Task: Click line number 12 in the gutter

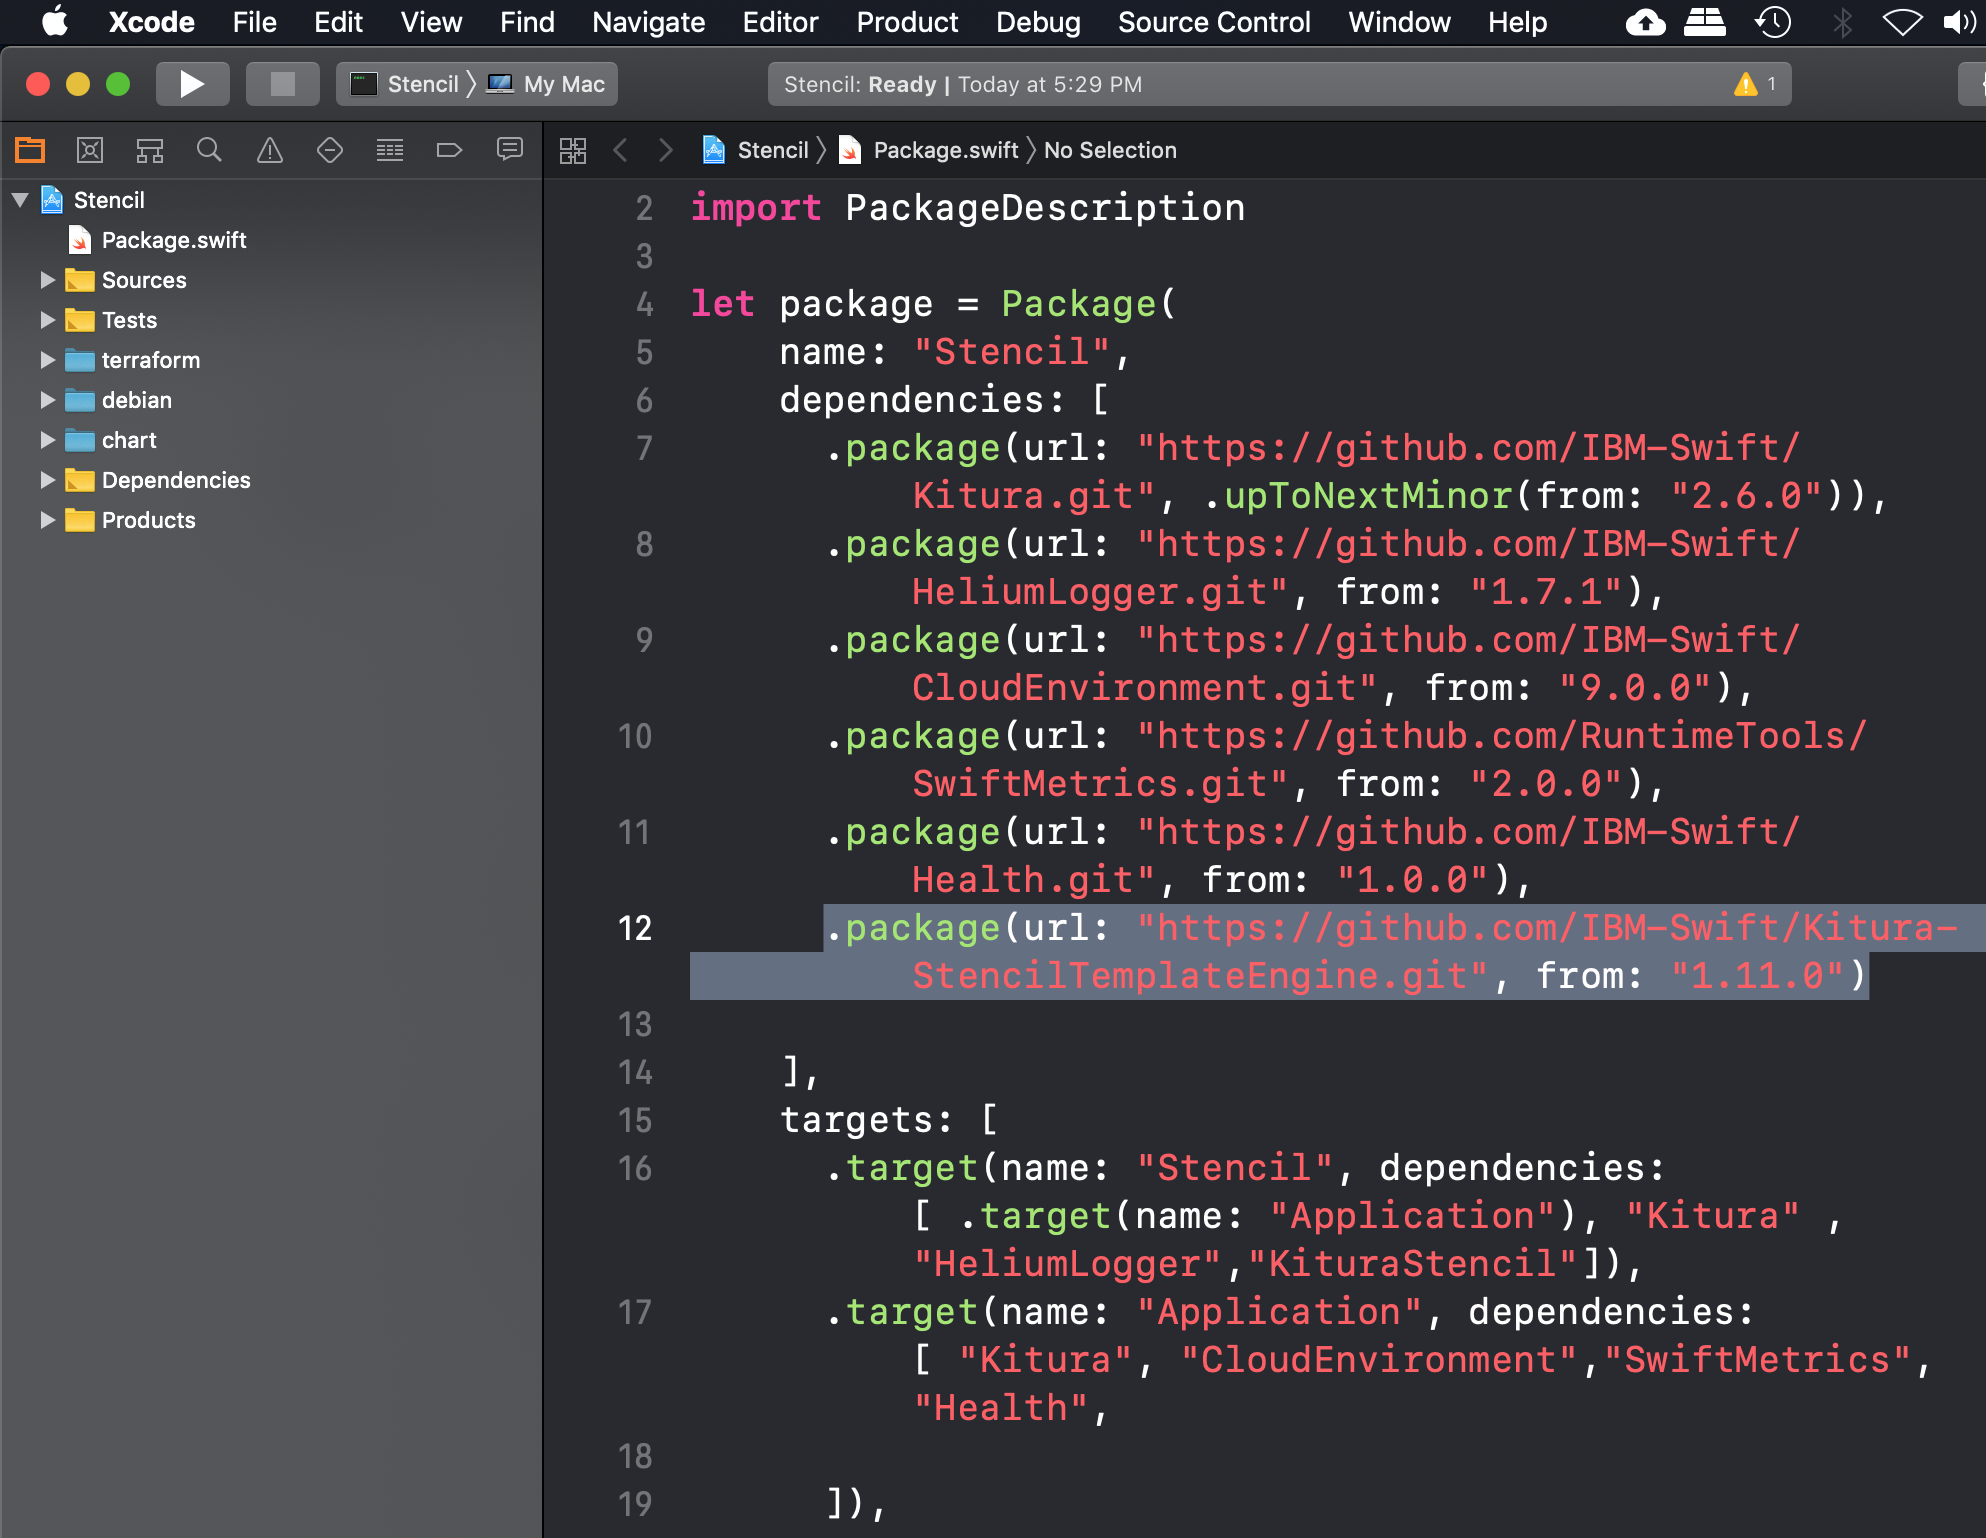Action: [635, 928]
